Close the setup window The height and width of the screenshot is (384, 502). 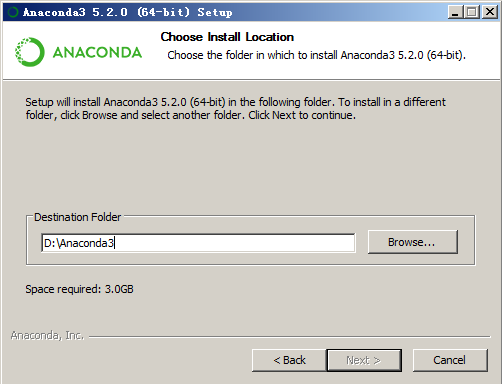490,12
